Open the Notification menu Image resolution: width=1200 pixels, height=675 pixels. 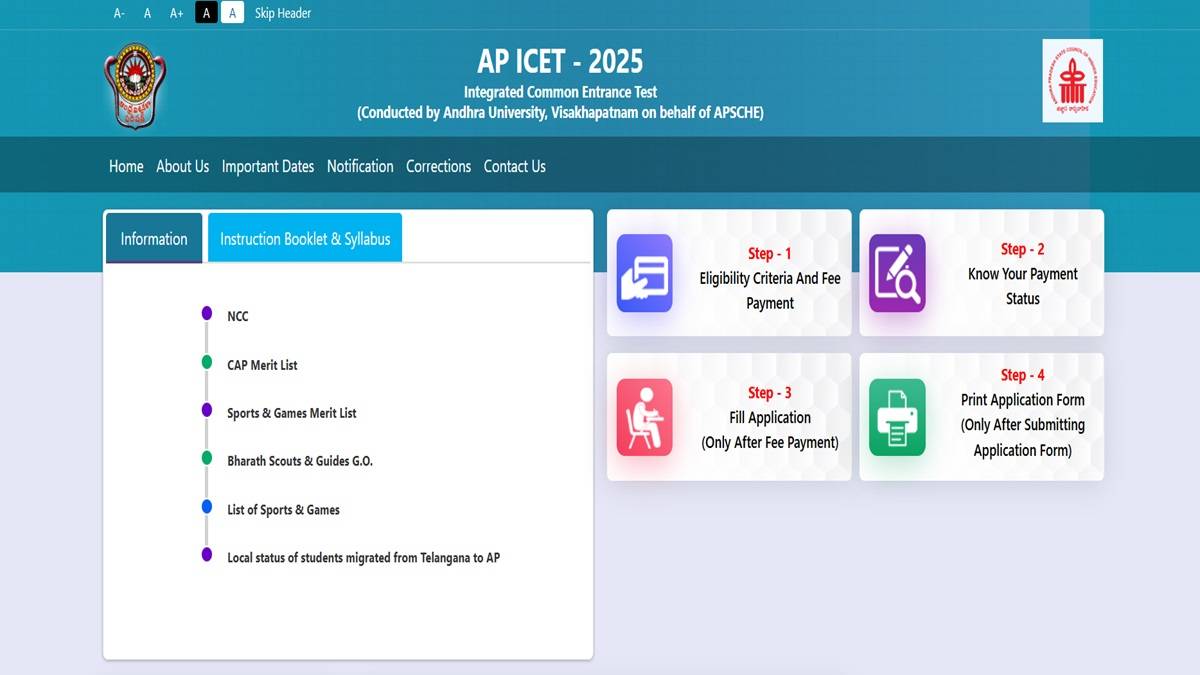tap(360, 166)
